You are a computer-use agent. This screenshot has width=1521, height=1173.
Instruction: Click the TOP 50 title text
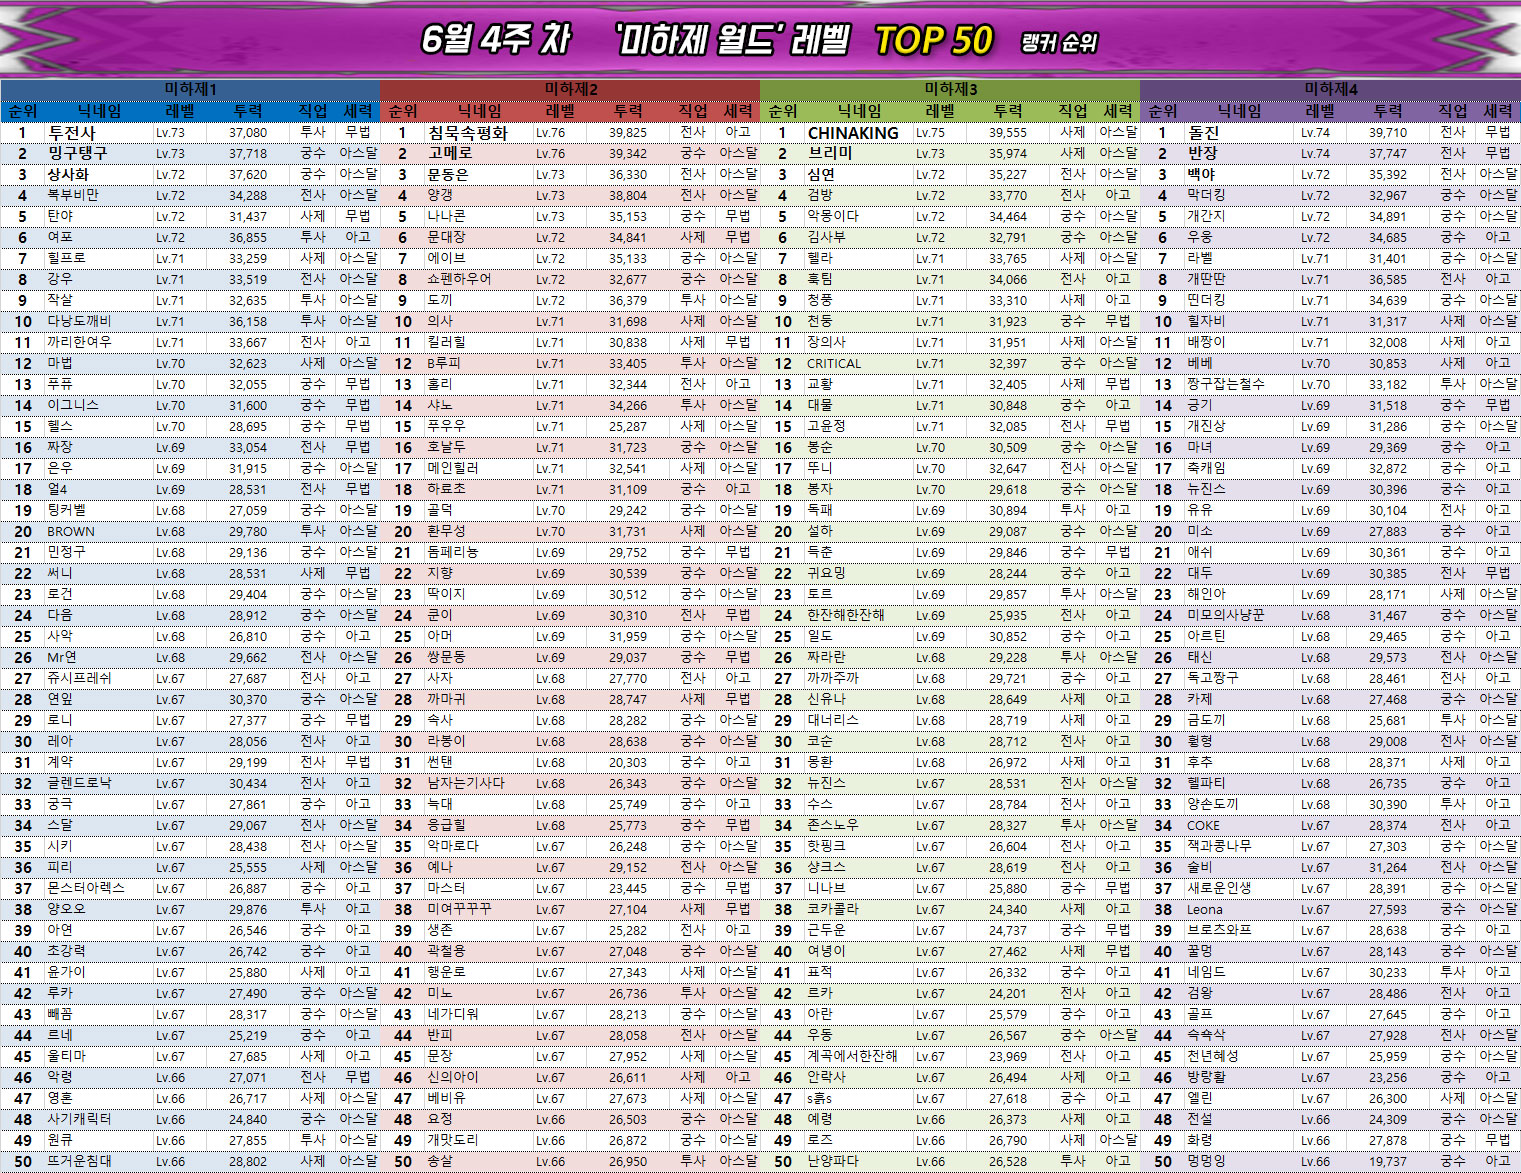[x=933, y=41]
